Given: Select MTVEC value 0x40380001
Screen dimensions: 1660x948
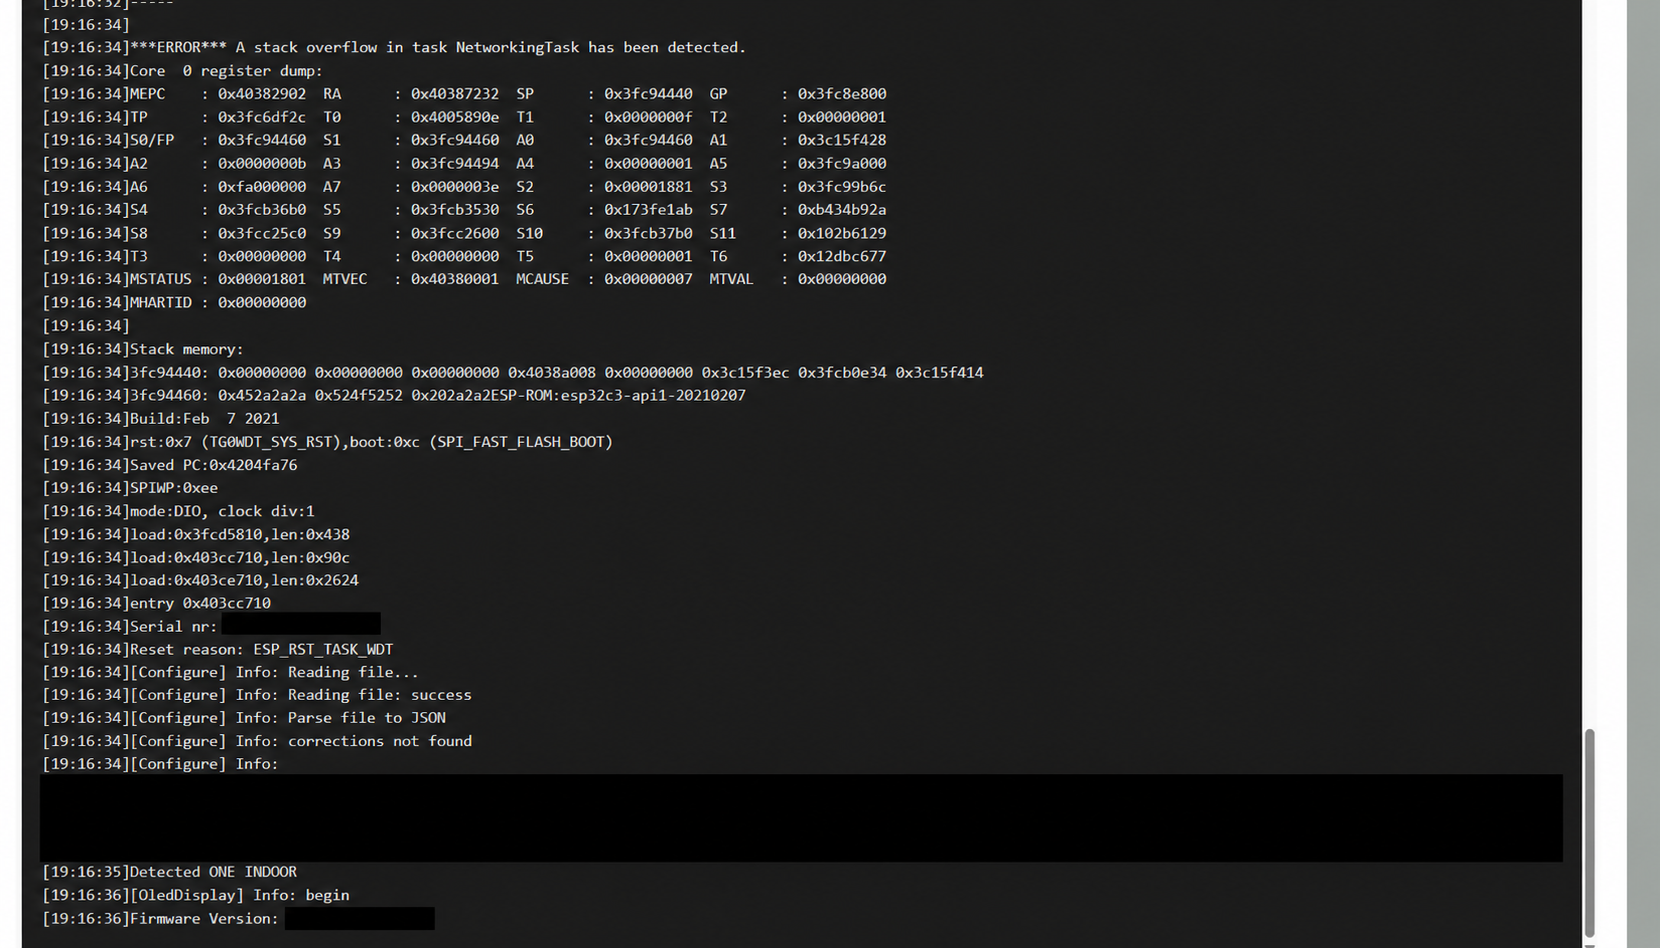Looking at the screenshot, I should click(455, 279).
